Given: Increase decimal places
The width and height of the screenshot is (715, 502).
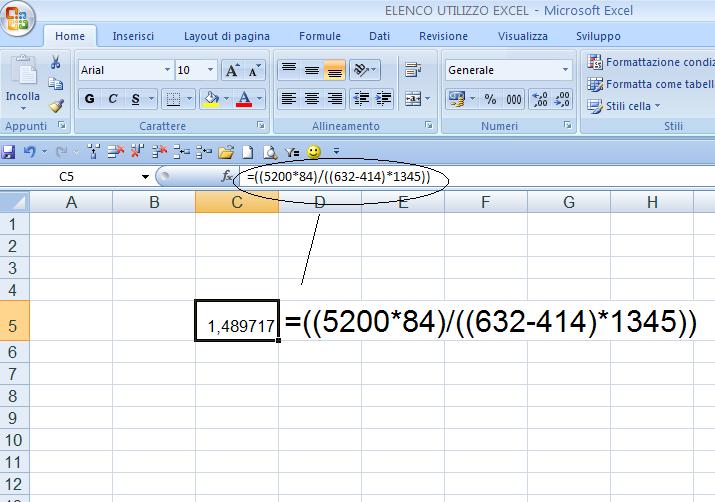Looking at the screenshot, I should tap(540, 99).
